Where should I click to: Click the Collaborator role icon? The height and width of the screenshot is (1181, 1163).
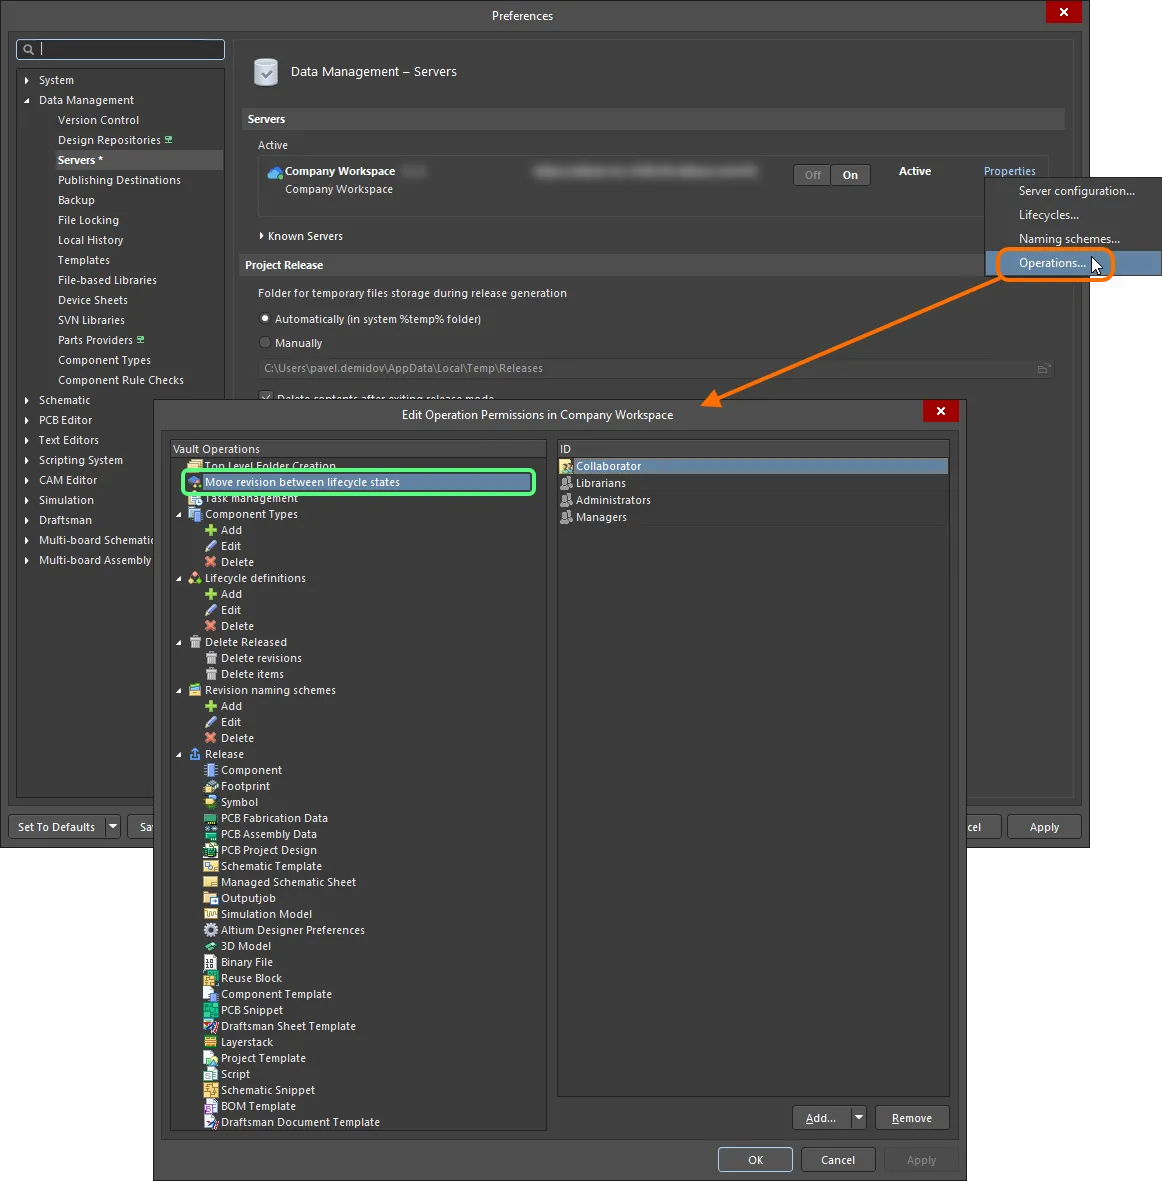(x=566, y=466)
